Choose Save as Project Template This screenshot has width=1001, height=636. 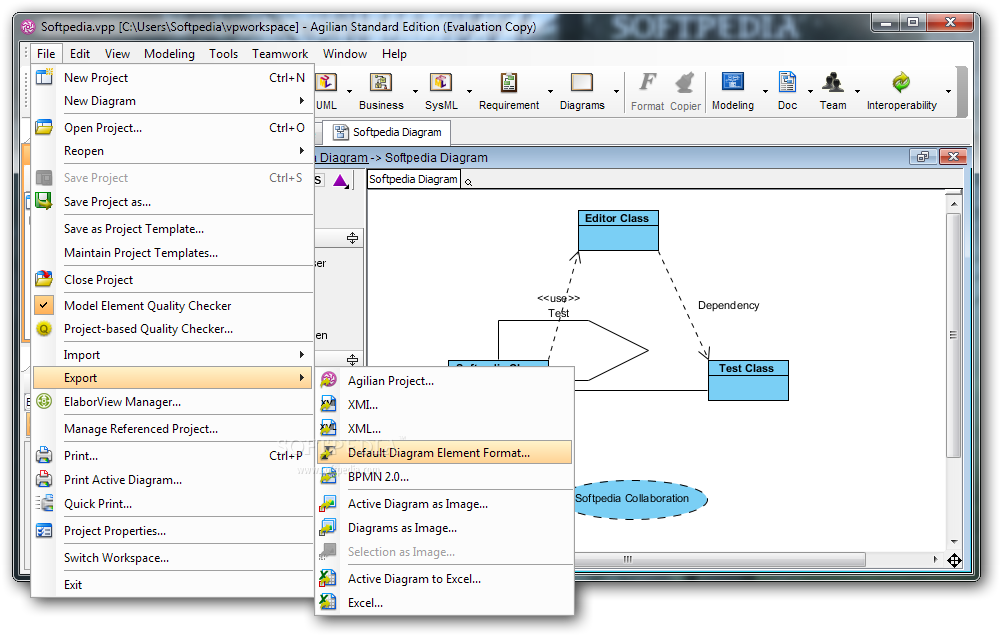173,229
